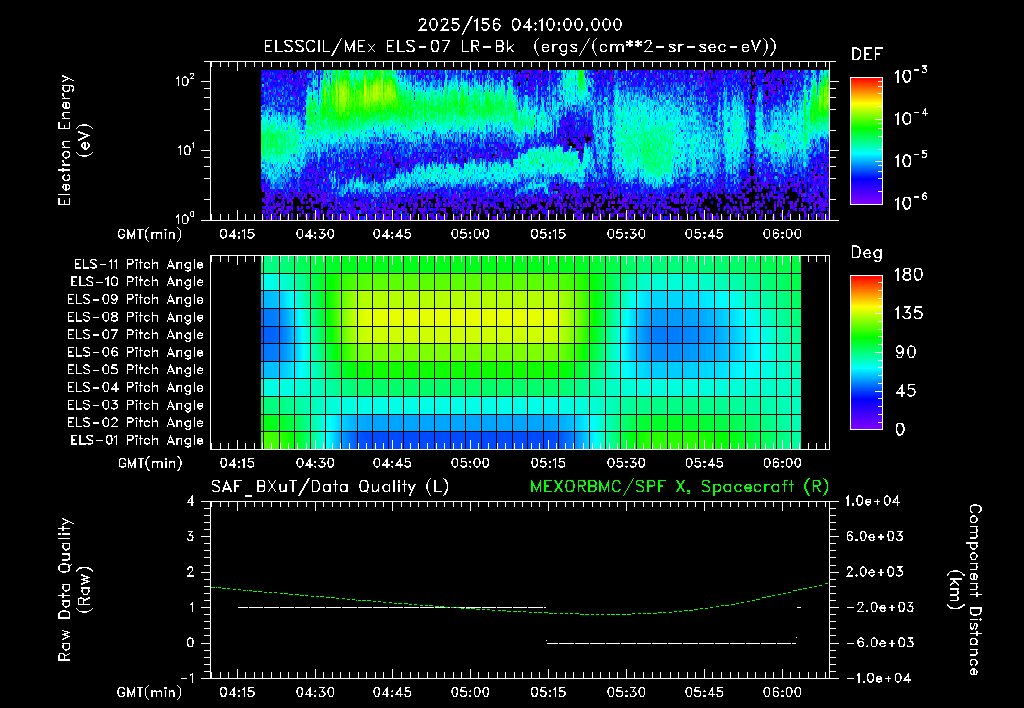Click the 6.0e+03 right axis value

[875, 536]
